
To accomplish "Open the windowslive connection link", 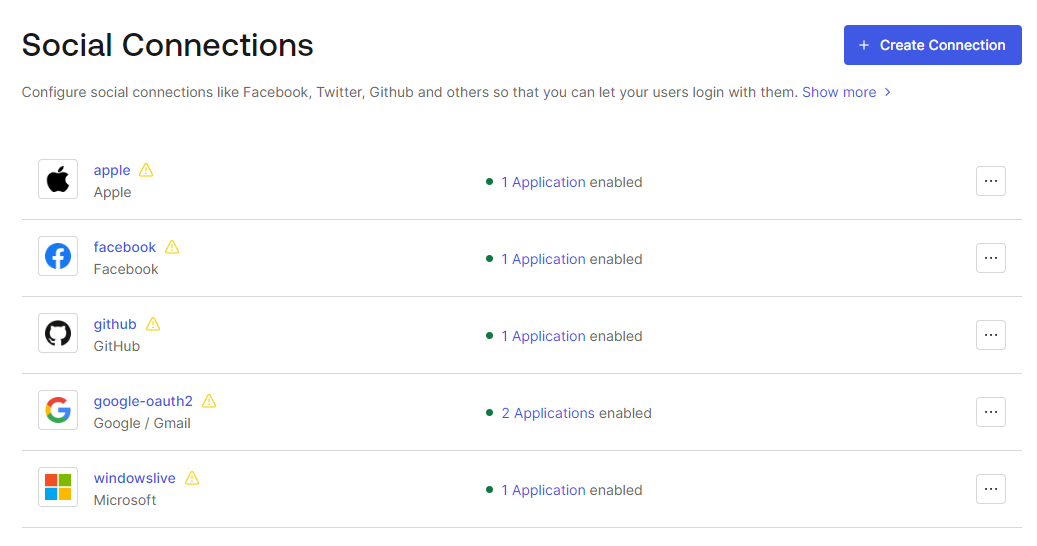I will pos(134,478).
